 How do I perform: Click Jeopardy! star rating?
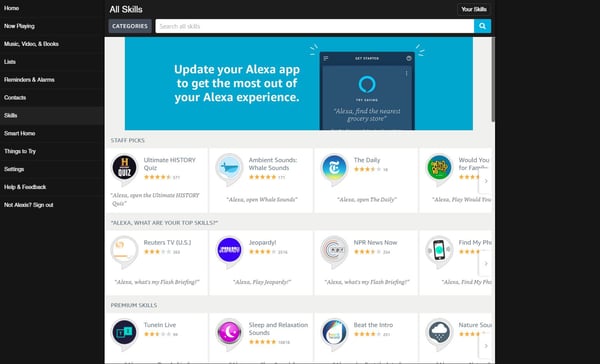(x=262, y=252)
